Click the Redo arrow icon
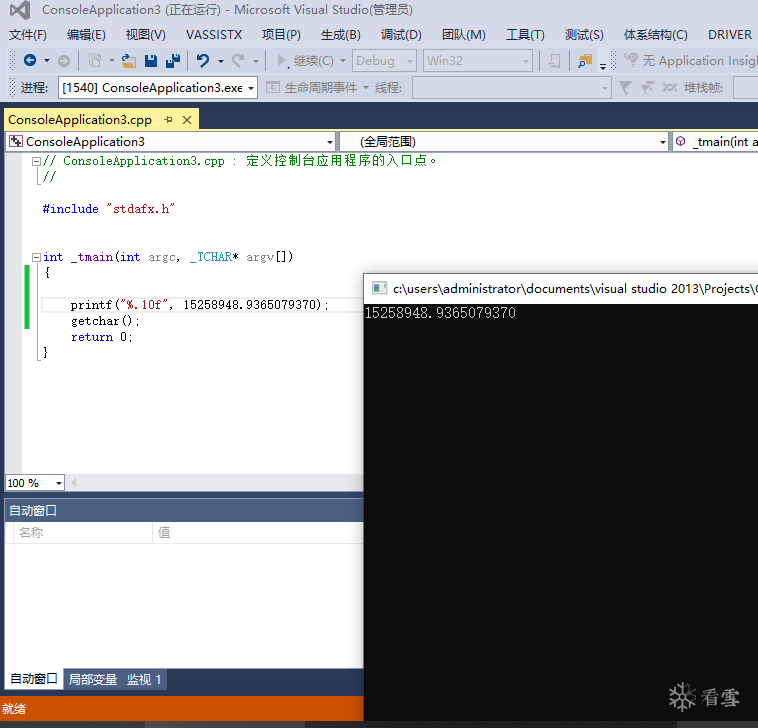Screen dimensions: 758x728 (x=238, y=61)
